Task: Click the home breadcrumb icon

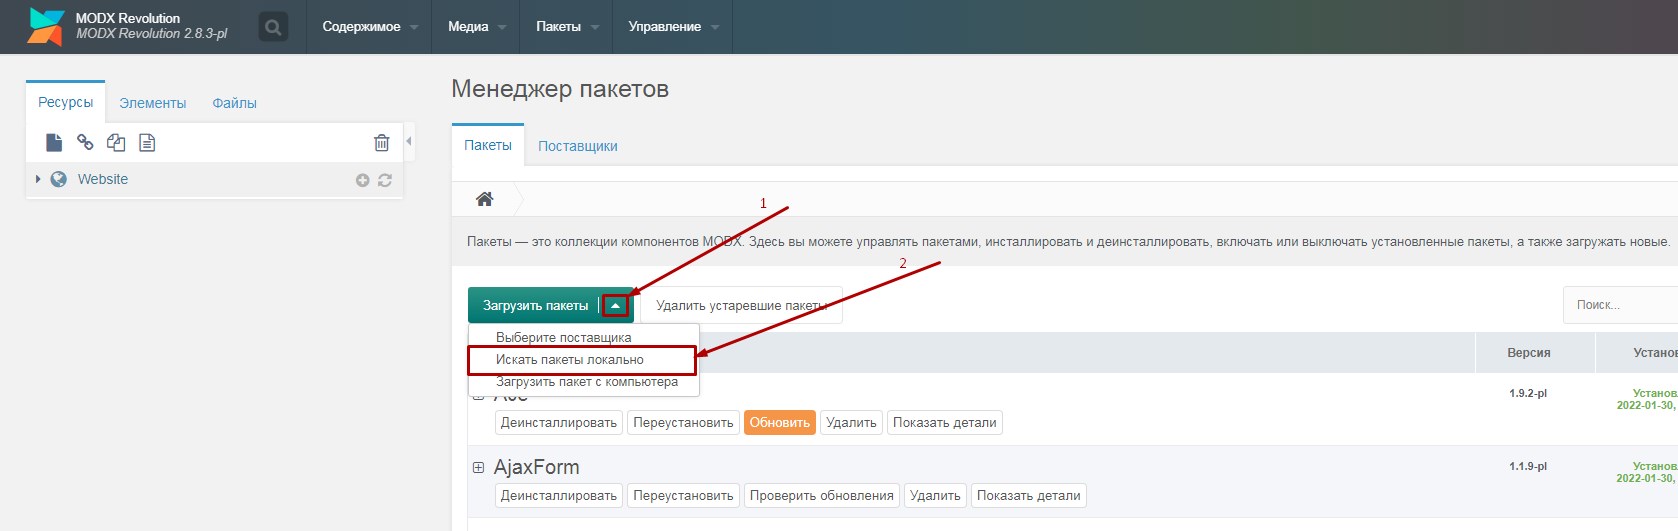Action: coord(484,199)
